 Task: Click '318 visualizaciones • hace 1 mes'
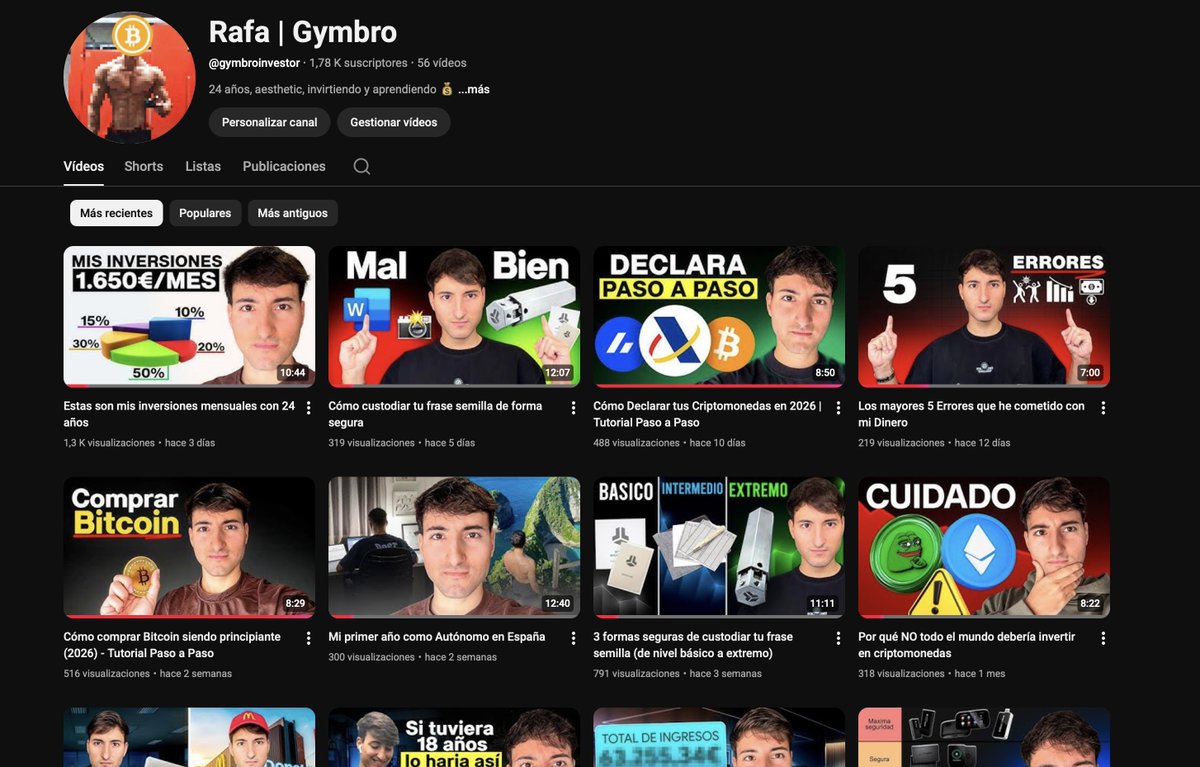coord(932,674)
